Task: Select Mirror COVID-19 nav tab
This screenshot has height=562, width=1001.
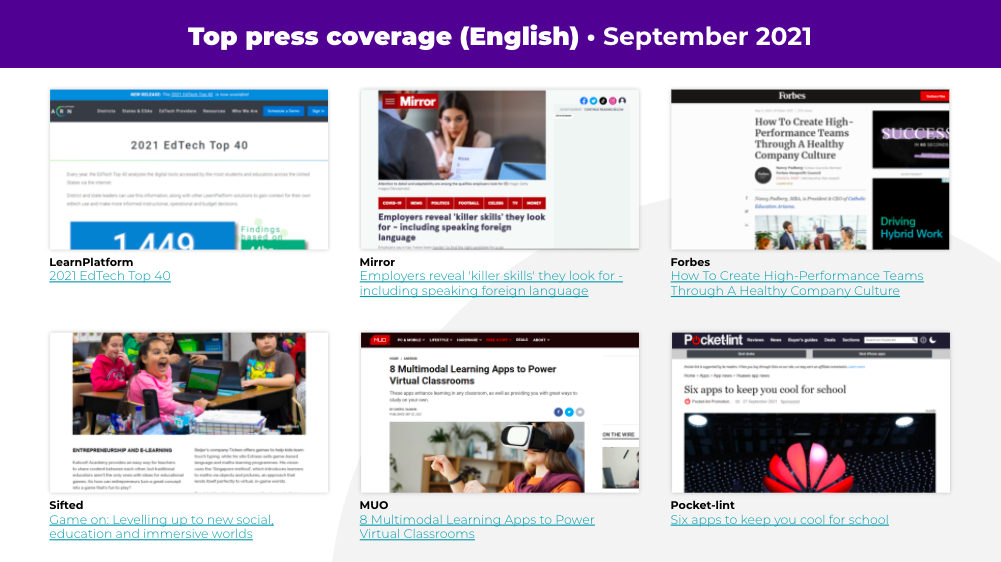Action: (x=391, y=203)
